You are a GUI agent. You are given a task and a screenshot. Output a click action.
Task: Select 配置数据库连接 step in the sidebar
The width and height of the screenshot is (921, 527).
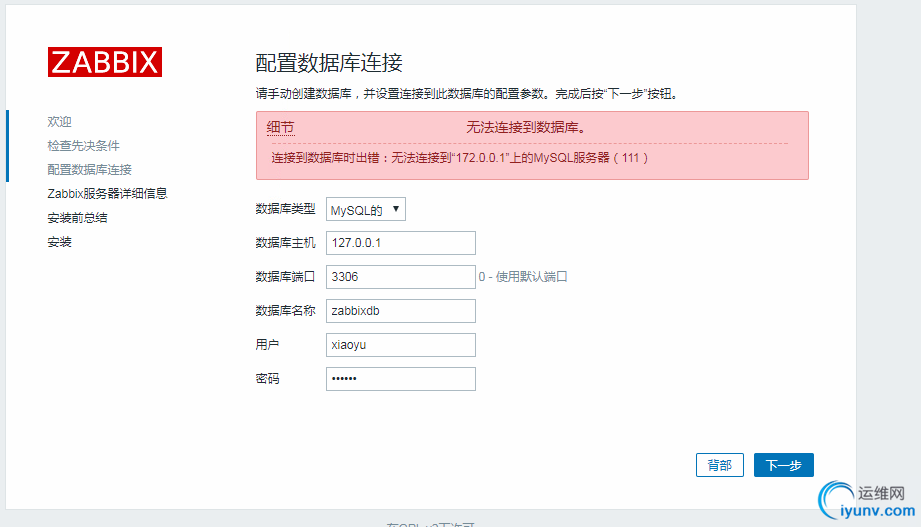point(89,170)
